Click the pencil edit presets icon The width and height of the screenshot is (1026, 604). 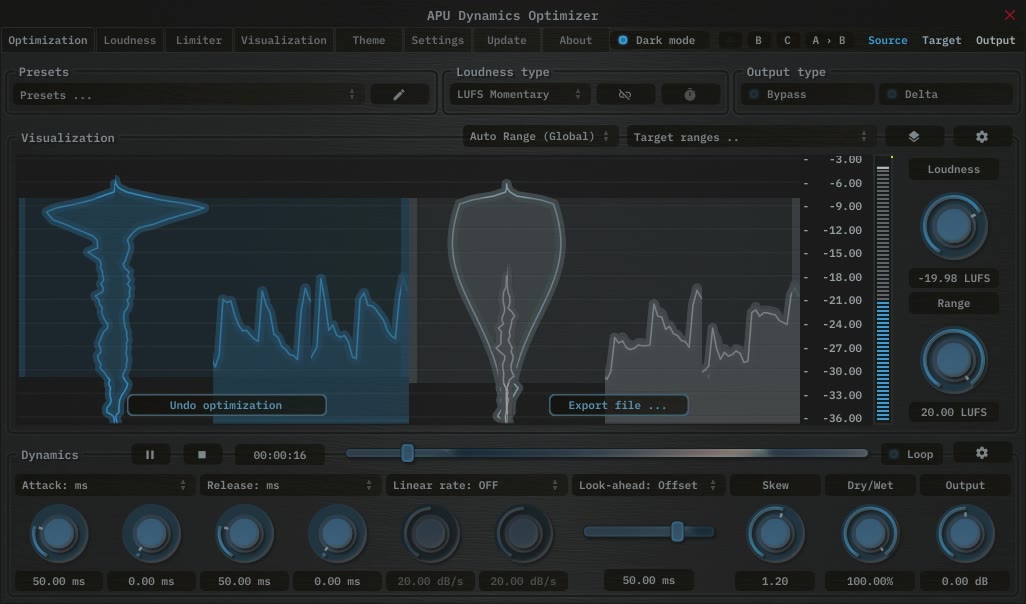point(399,95)
